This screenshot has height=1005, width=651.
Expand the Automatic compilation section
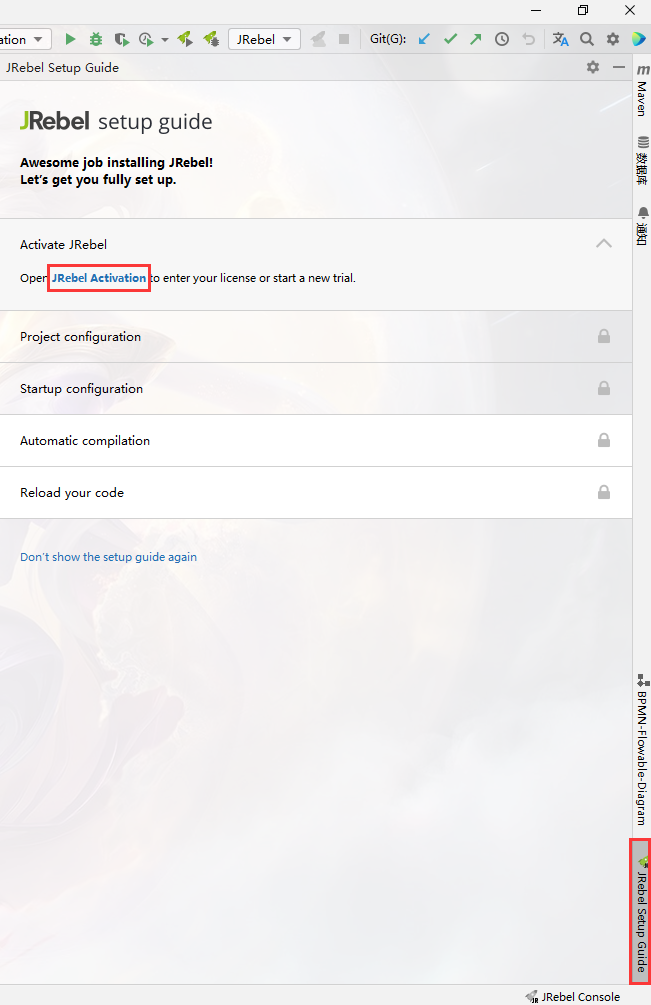coord(316,440)
